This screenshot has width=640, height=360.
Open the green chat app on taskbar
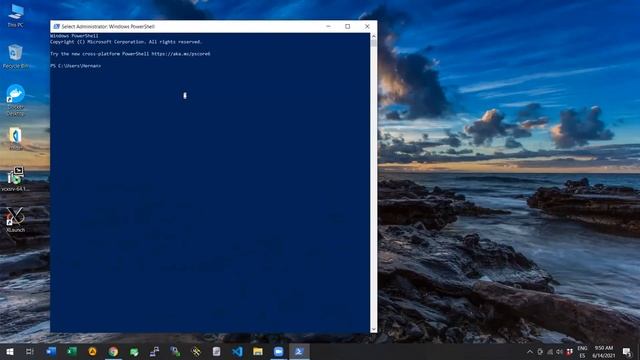click(134, 351)
